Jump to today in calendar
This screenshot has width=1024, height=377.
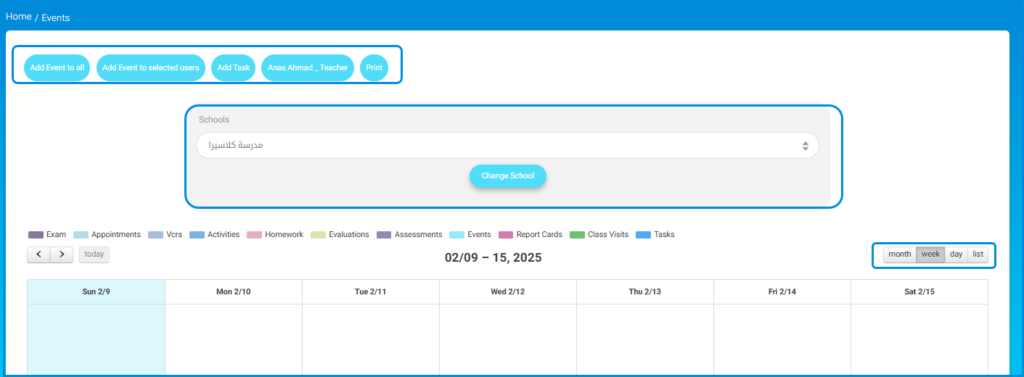pyautogui.click(x=94, y=255)
